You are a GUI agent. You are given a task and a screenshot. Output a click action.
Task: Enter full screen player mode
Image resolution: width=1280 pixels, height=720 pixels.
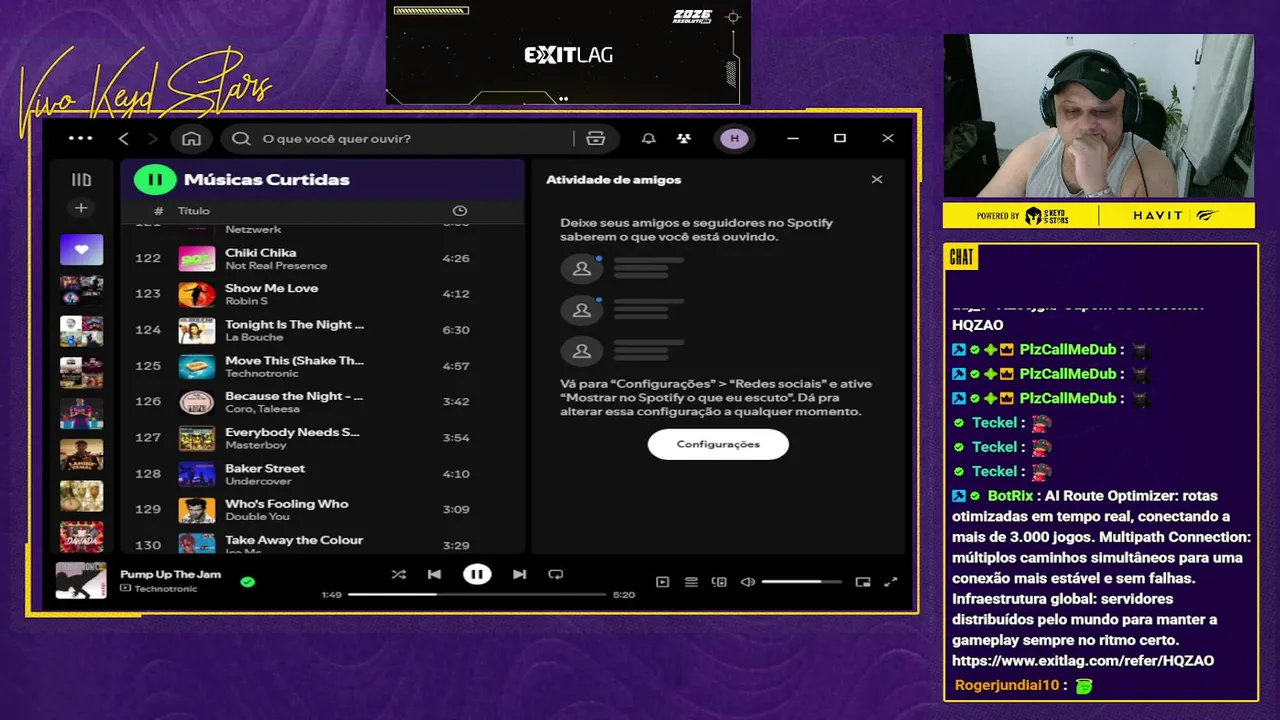click(x=891, y=582)
